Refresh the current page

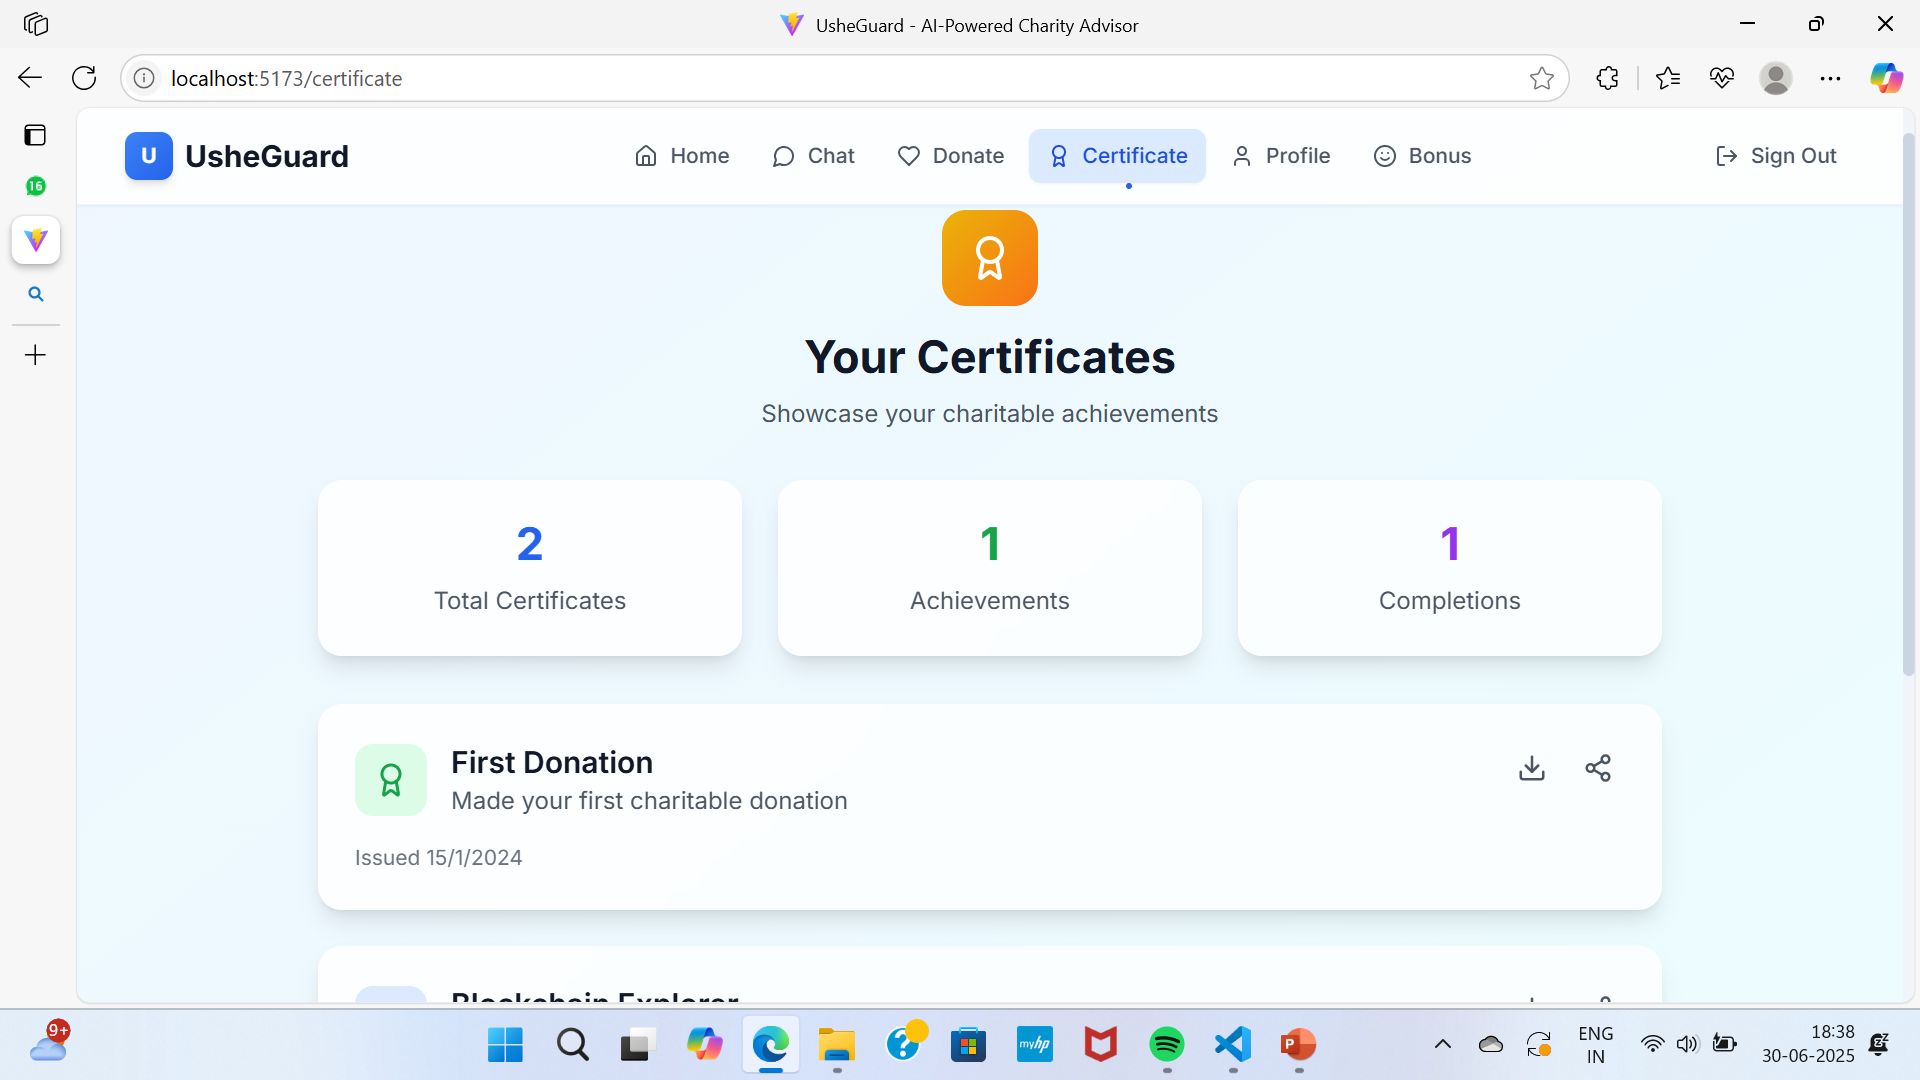[x=84, y=78]
